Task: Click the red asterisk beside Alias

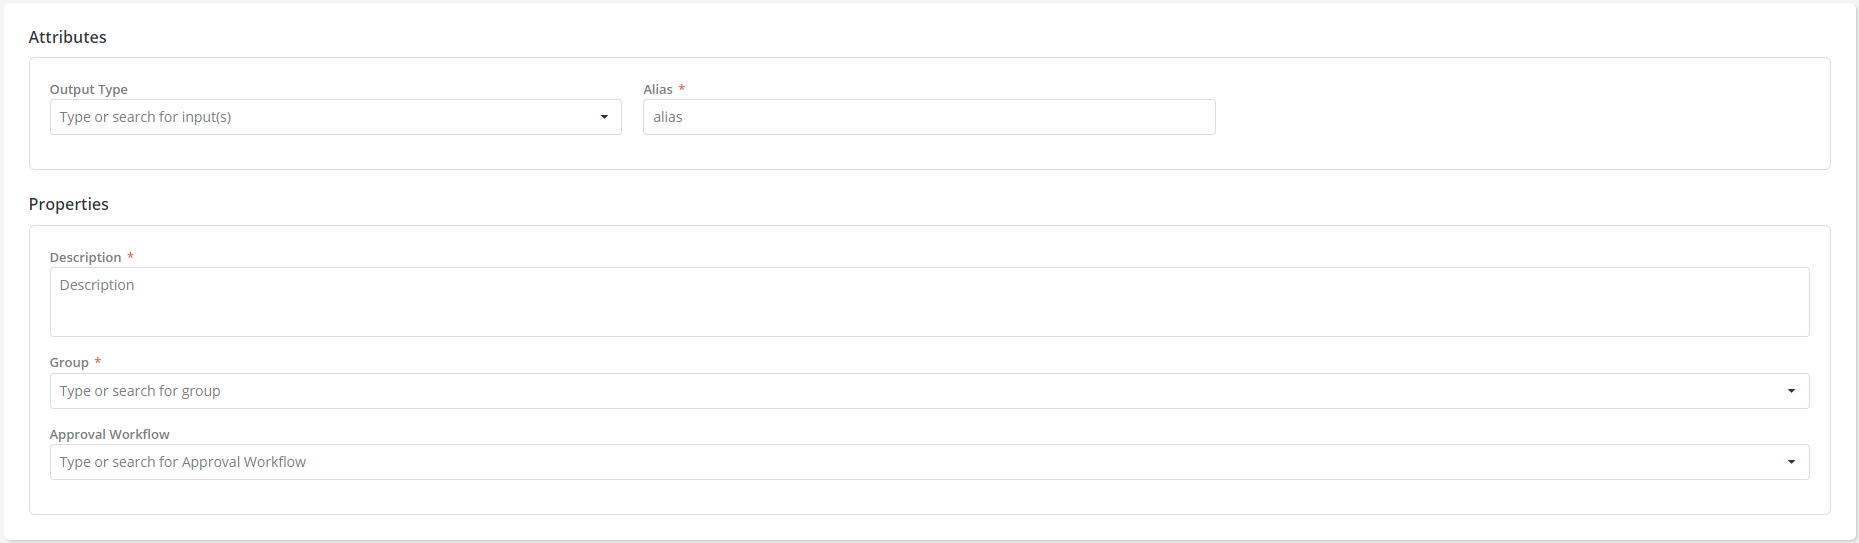Action: click(682, 89)
